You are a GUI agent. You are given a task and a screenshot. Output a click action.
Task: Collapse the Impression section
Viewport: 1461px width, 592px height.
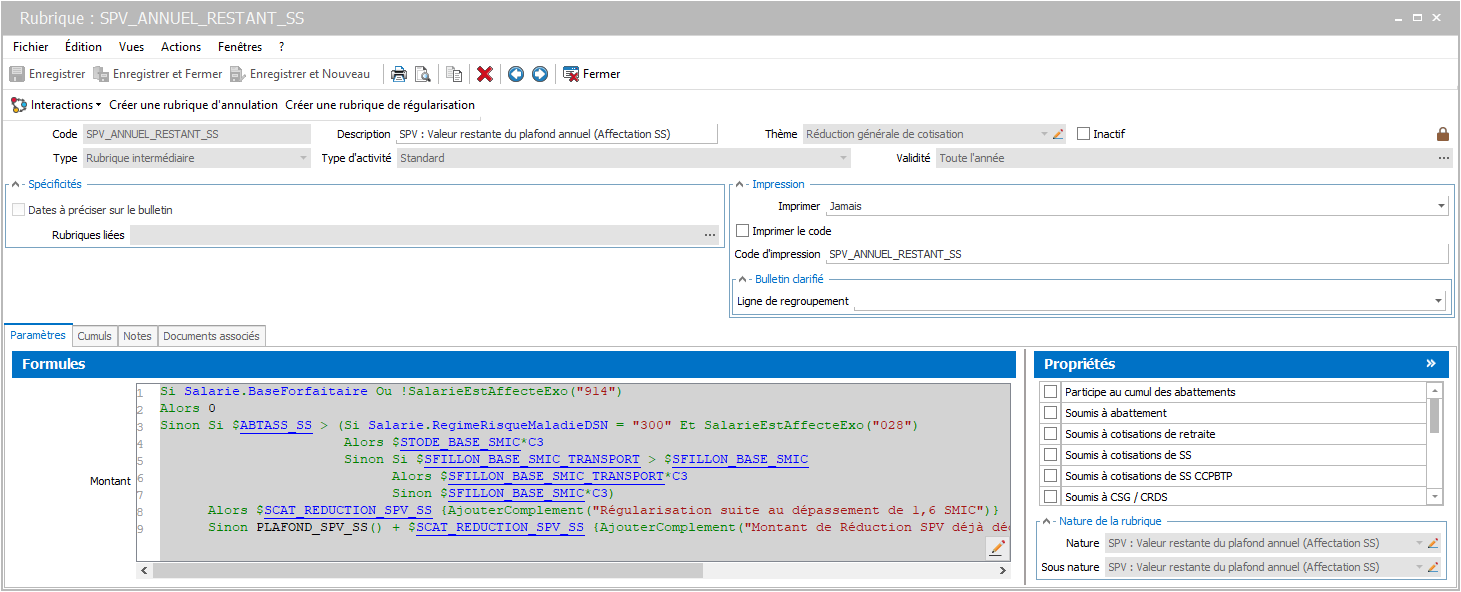coord(740,184)
